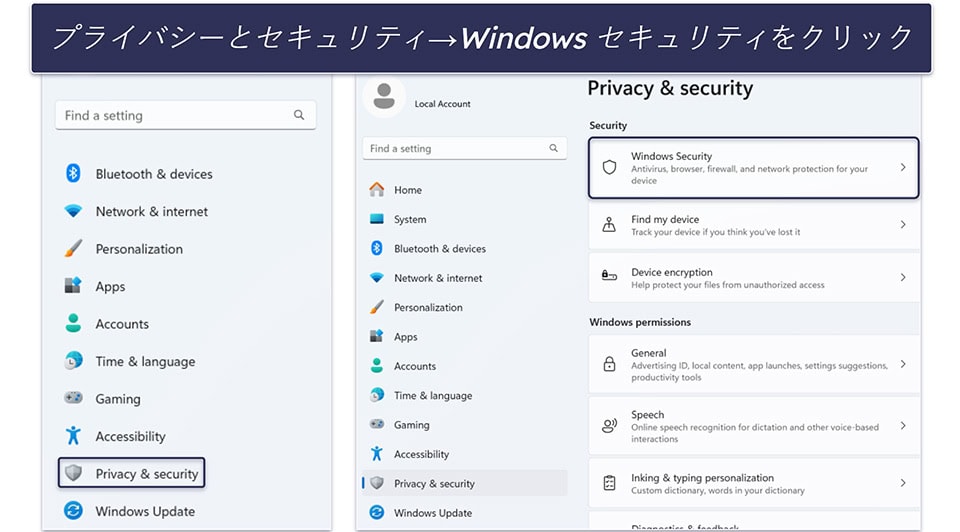This screenshot has width=960, height=532.
Task: Click Accessibility icon in the Settings window sidebar
Action: [x=377, y=454]
